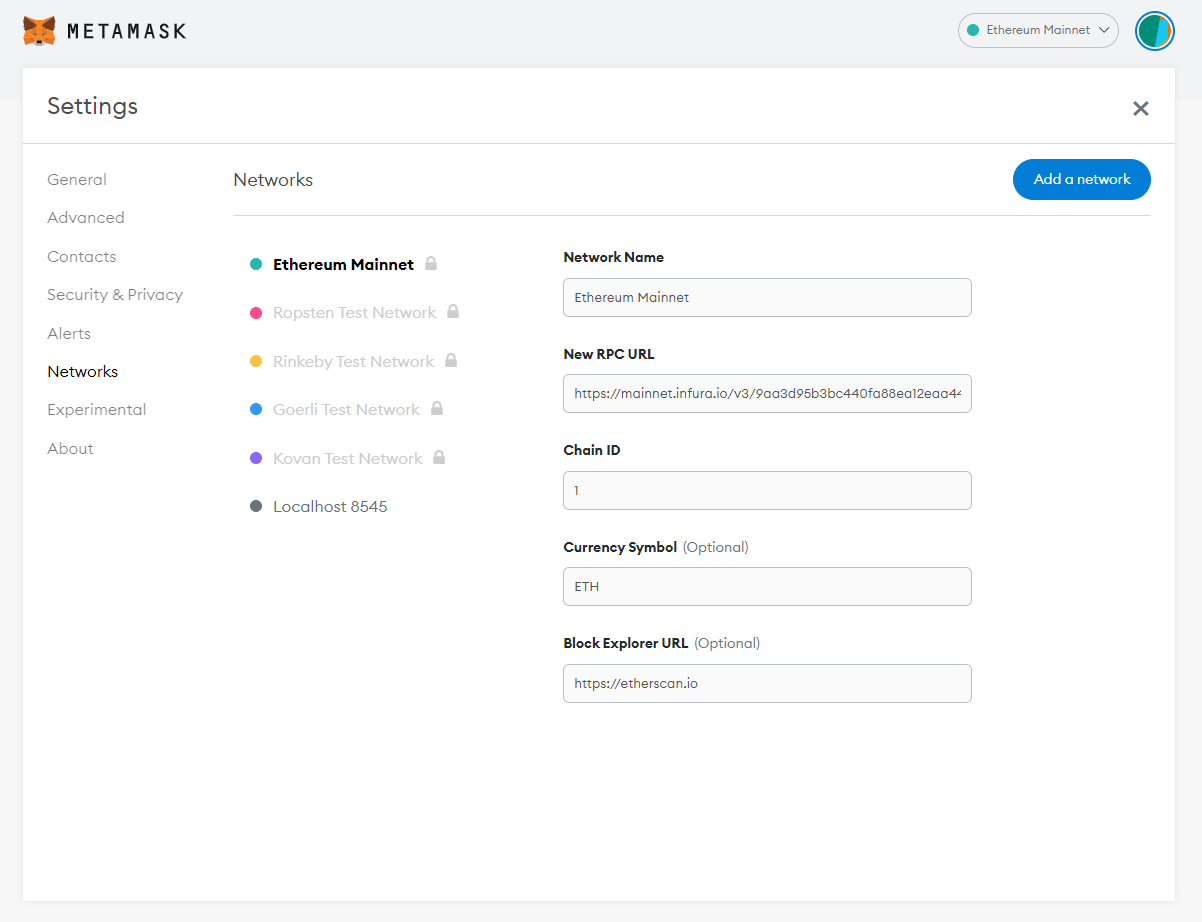1202x922 pixels.
Task: Click the lock icon beside Goerli Test Network
Action: tap(436, 408)
